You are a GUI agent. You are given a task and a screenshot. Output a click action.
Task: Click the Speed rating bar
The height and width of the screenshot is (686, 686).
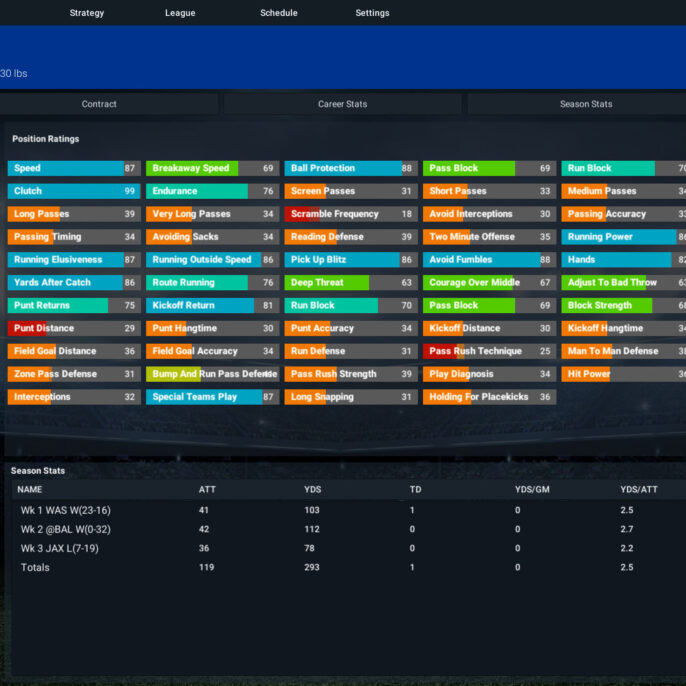pos(74,168)
